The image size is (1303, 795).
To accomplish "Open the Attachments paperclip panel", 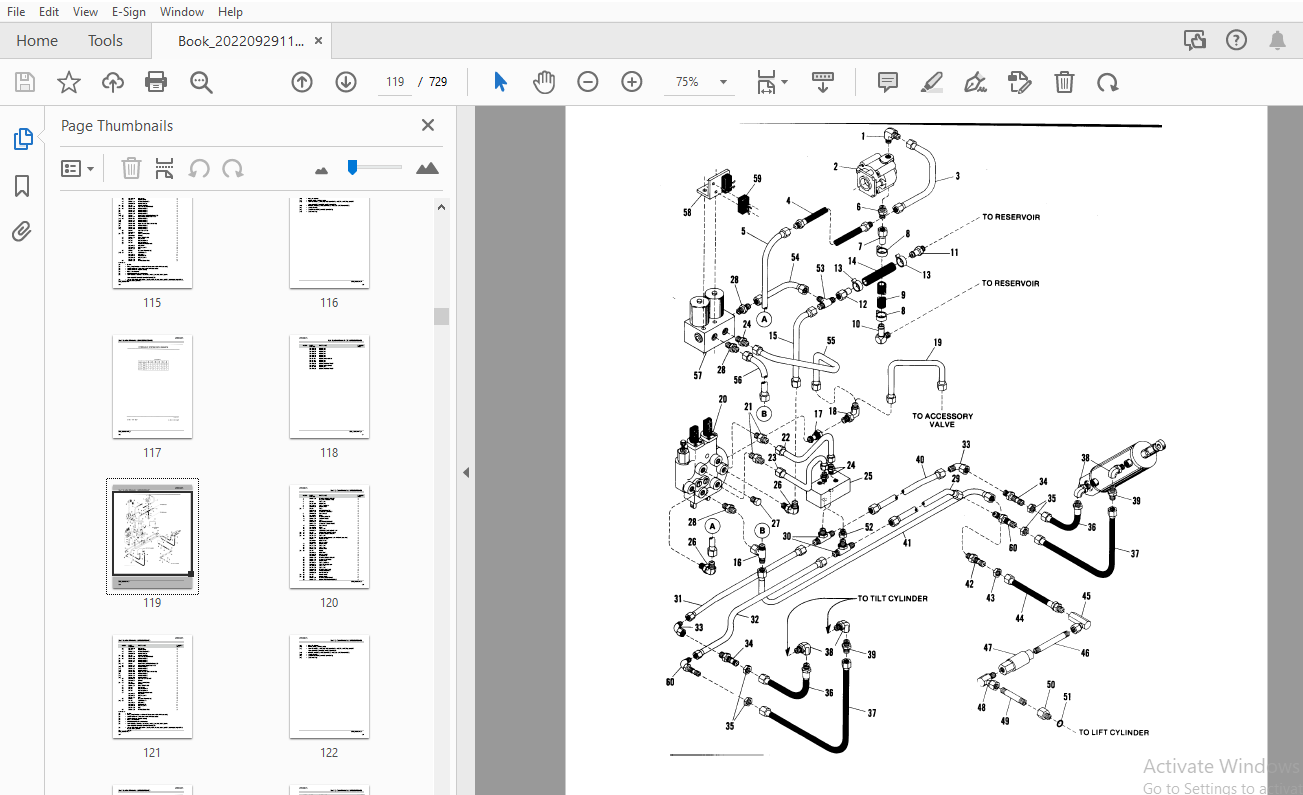I will pos(22,232).
